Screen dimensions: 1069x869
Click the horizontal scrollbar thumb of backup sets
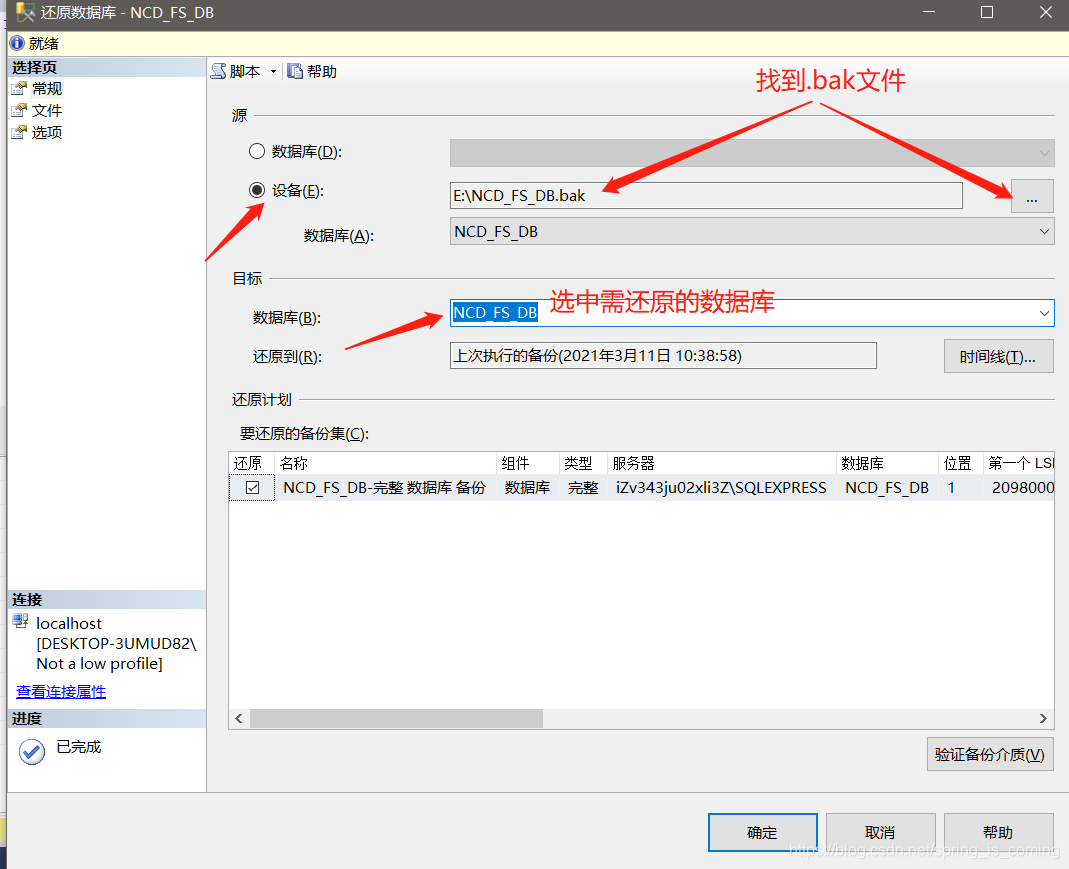[x=396, y=718]
